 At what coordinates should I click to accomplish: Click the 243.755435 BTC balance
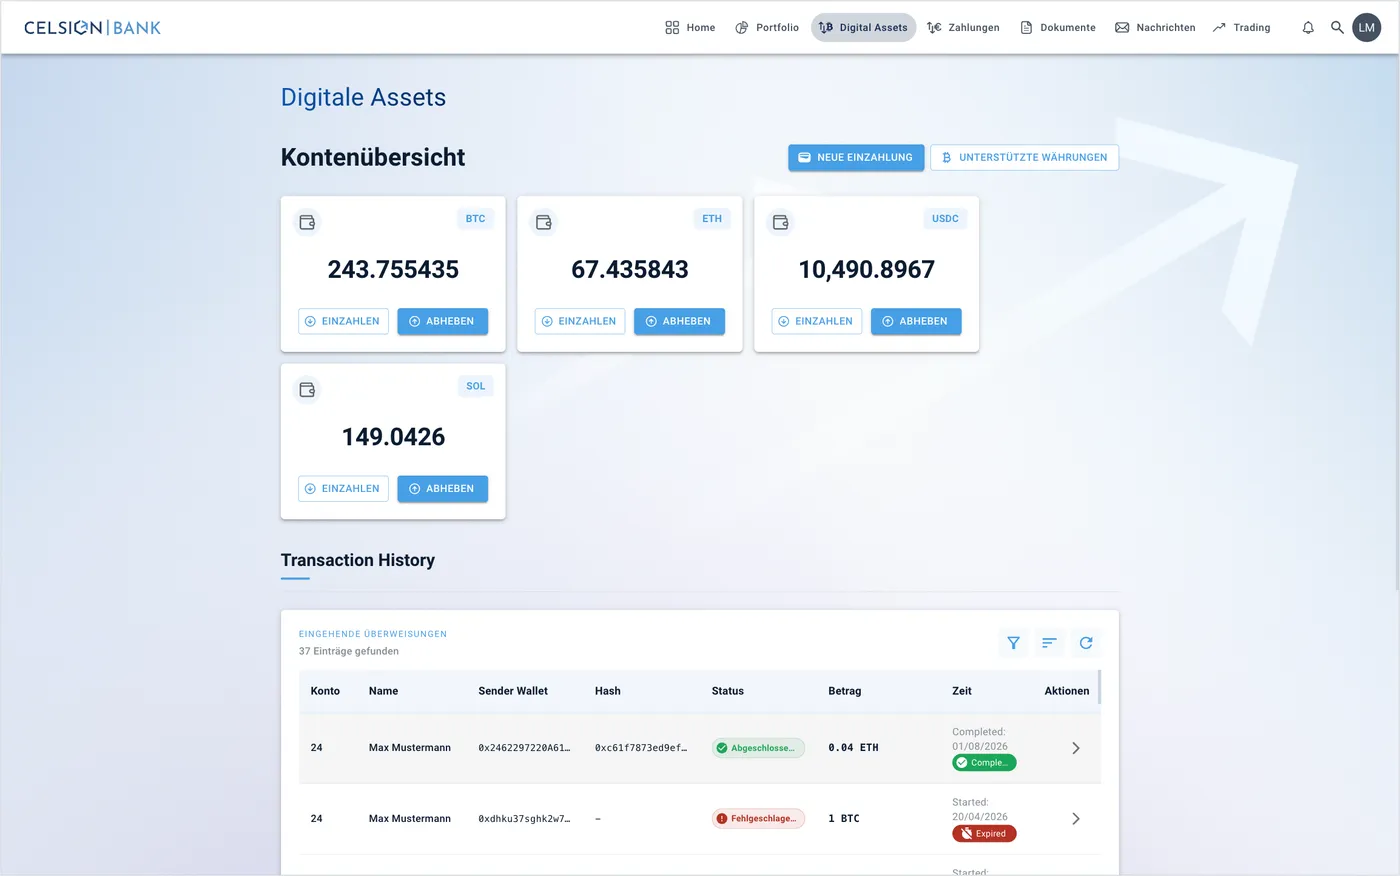pos(393,269)
